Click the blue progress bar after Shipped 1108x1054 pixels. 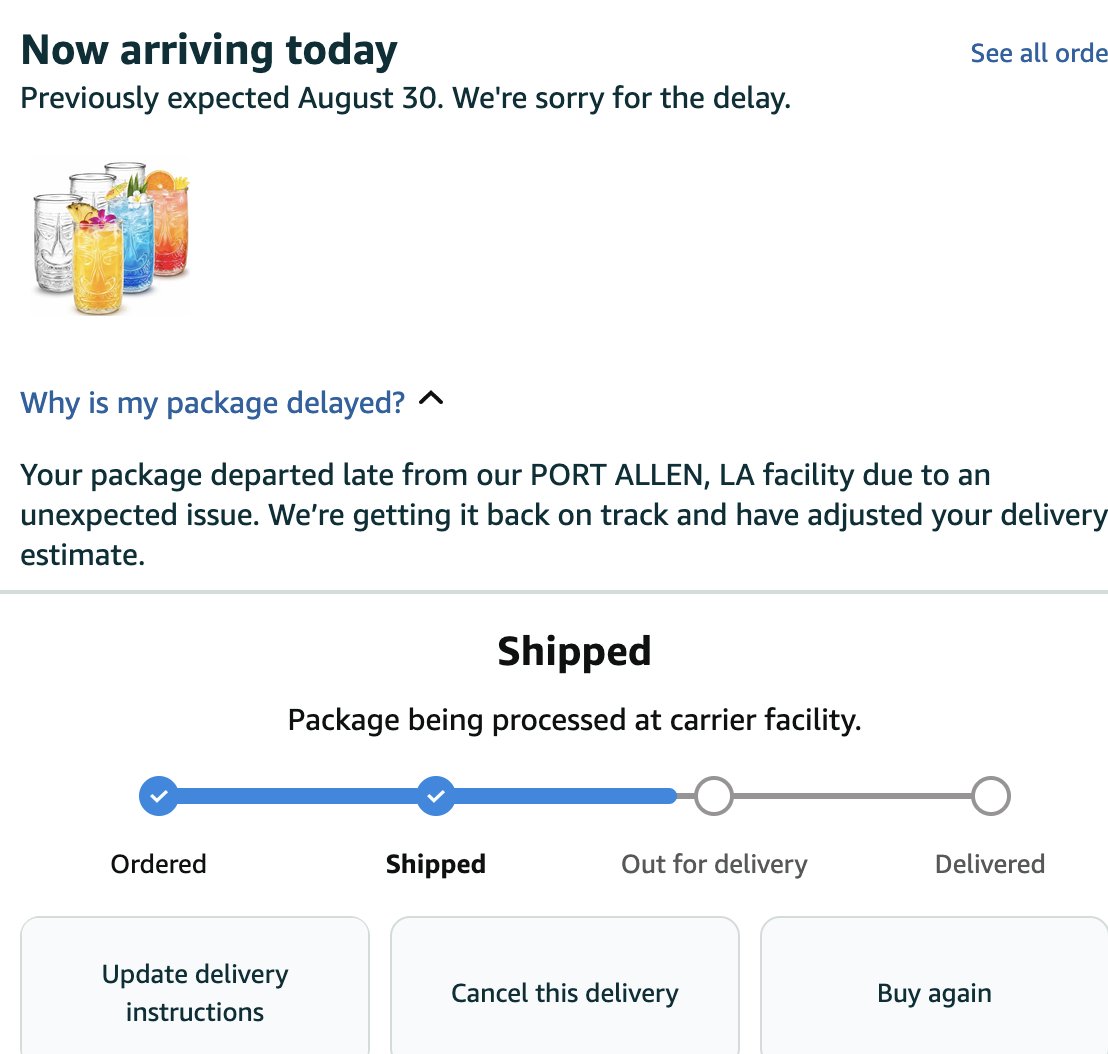pos(565,796)
